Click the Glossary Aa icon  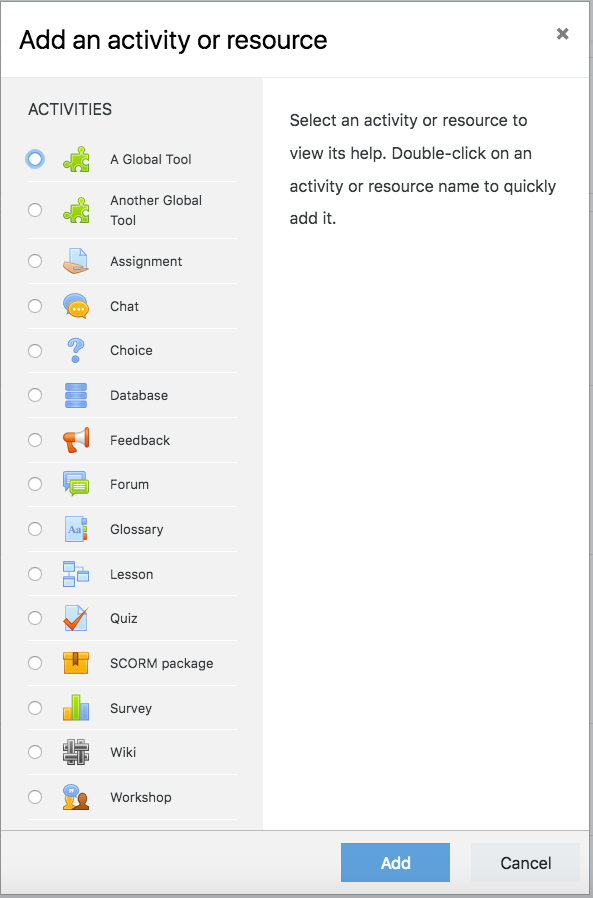point(76,529)
